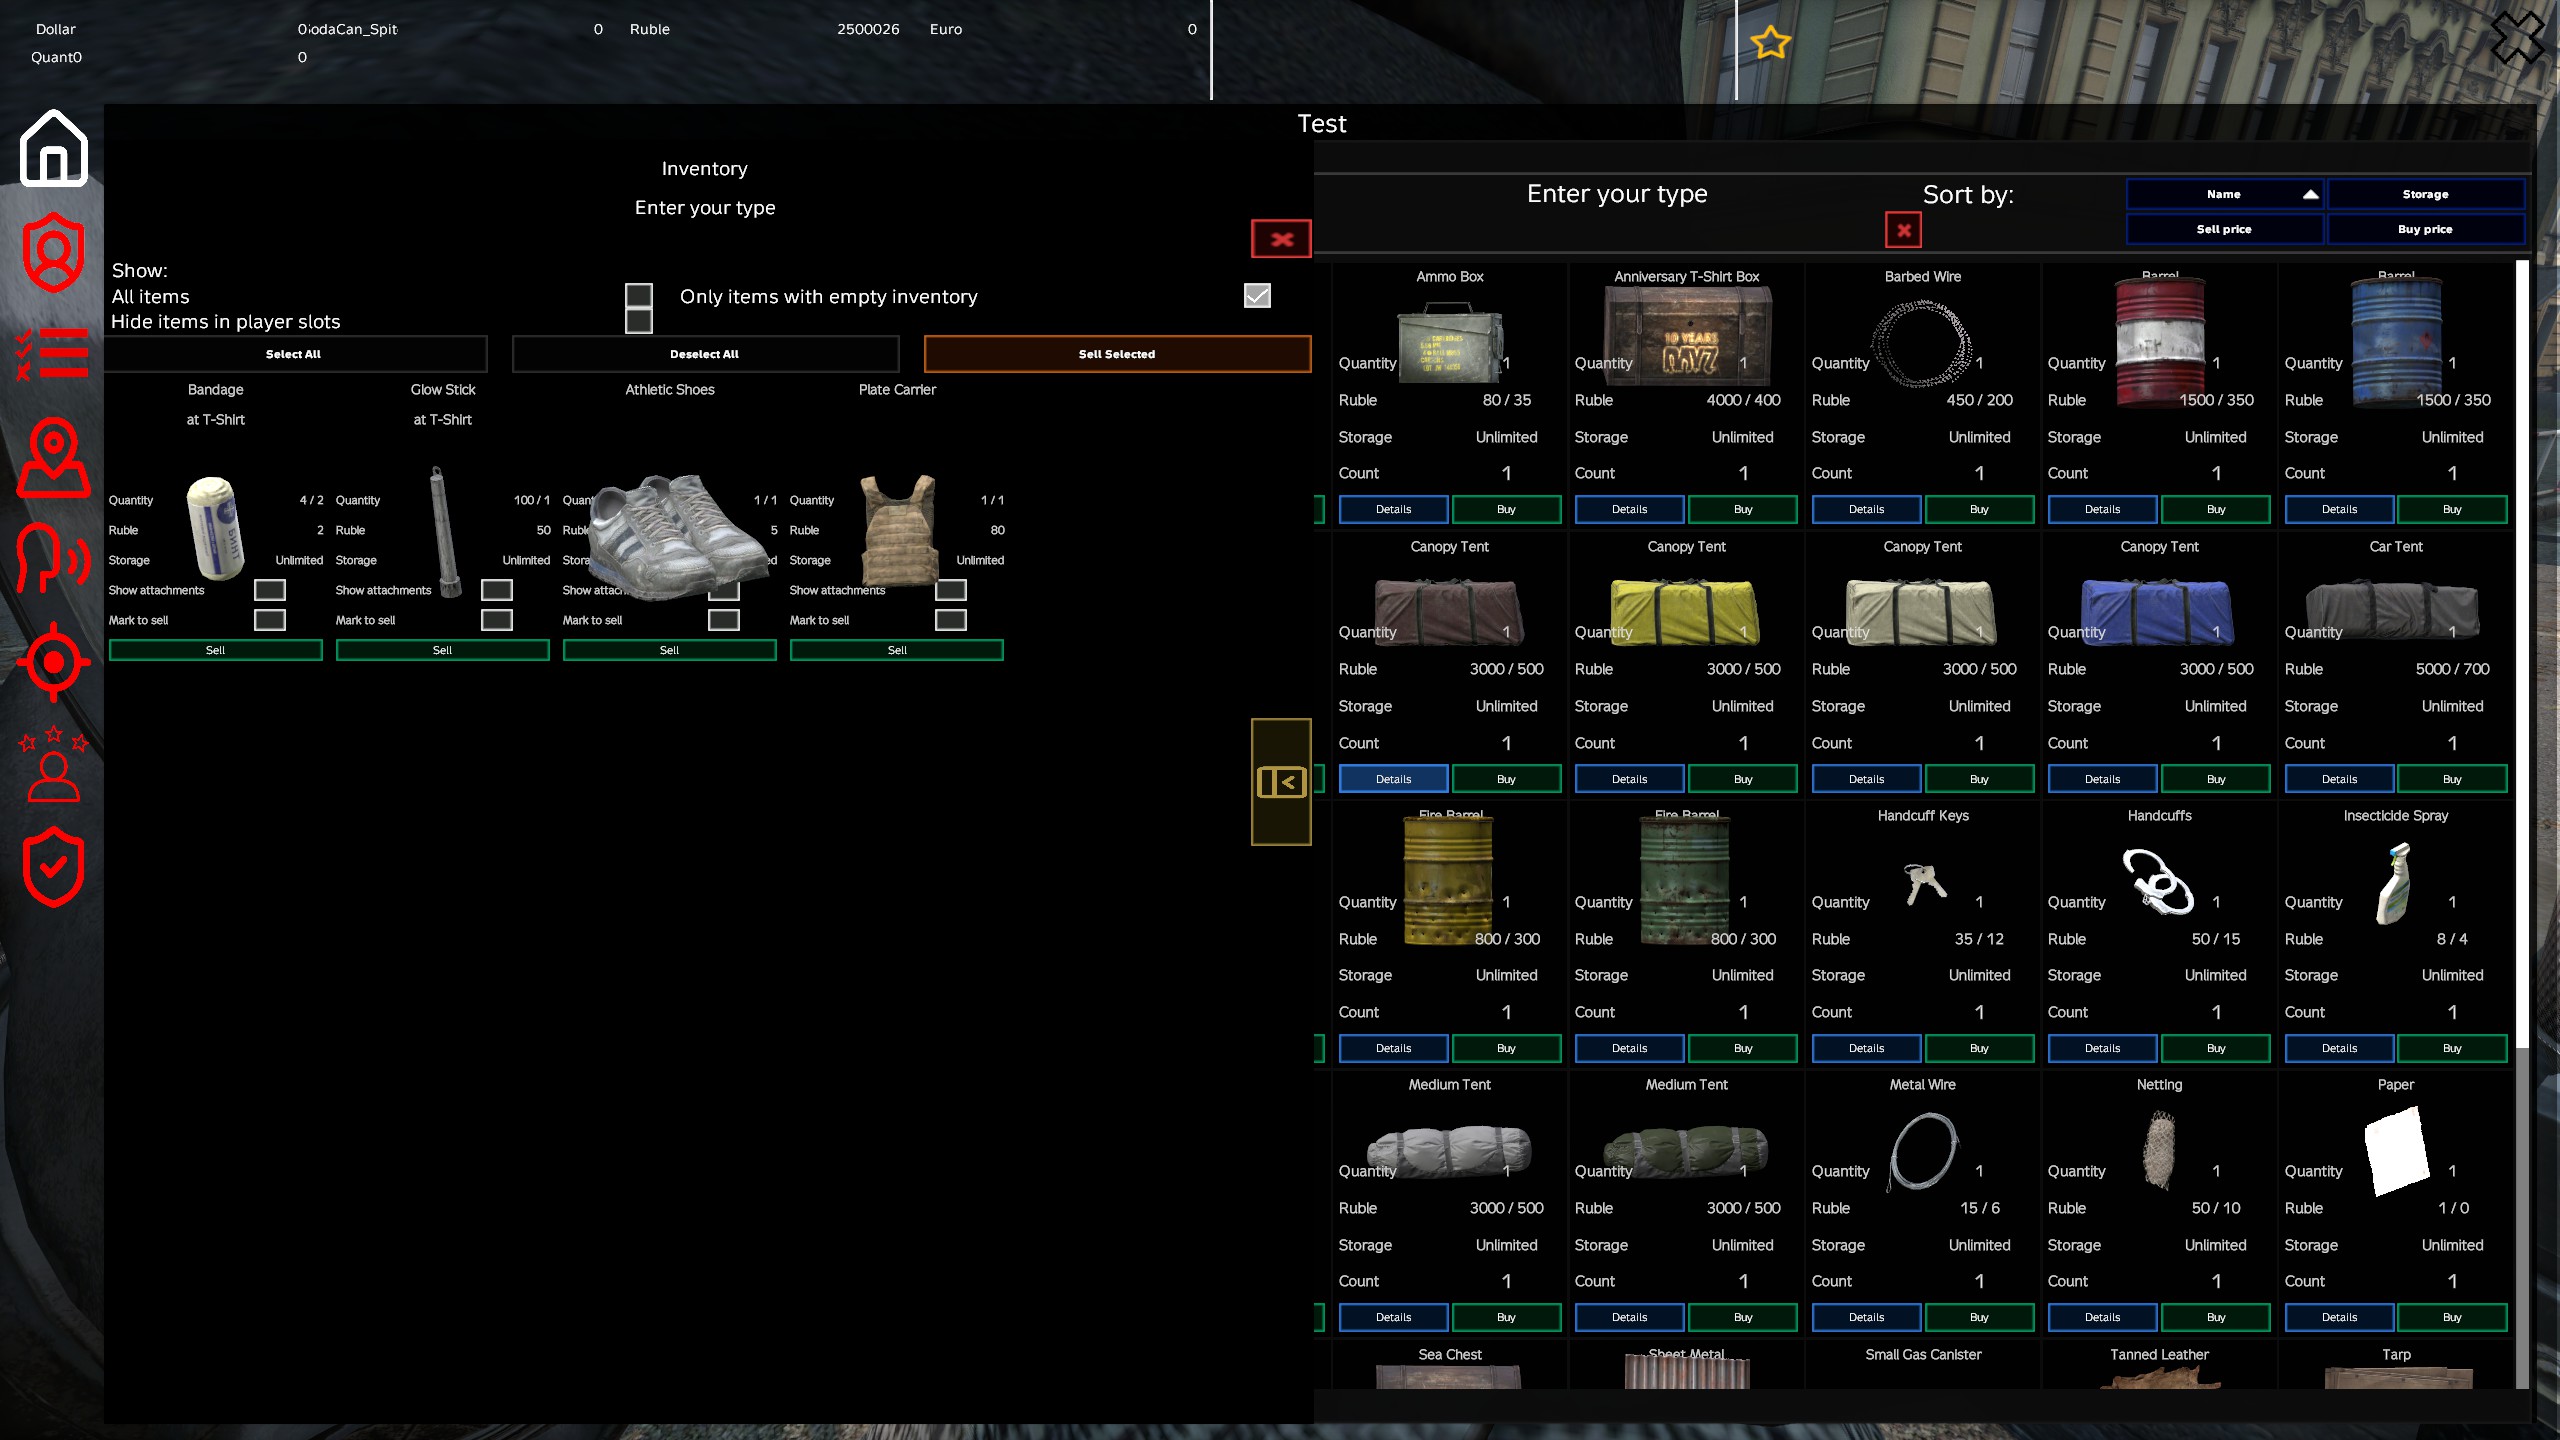Click the Sea Chest item title
2560x1440 pixels.
(1450, 1354)
